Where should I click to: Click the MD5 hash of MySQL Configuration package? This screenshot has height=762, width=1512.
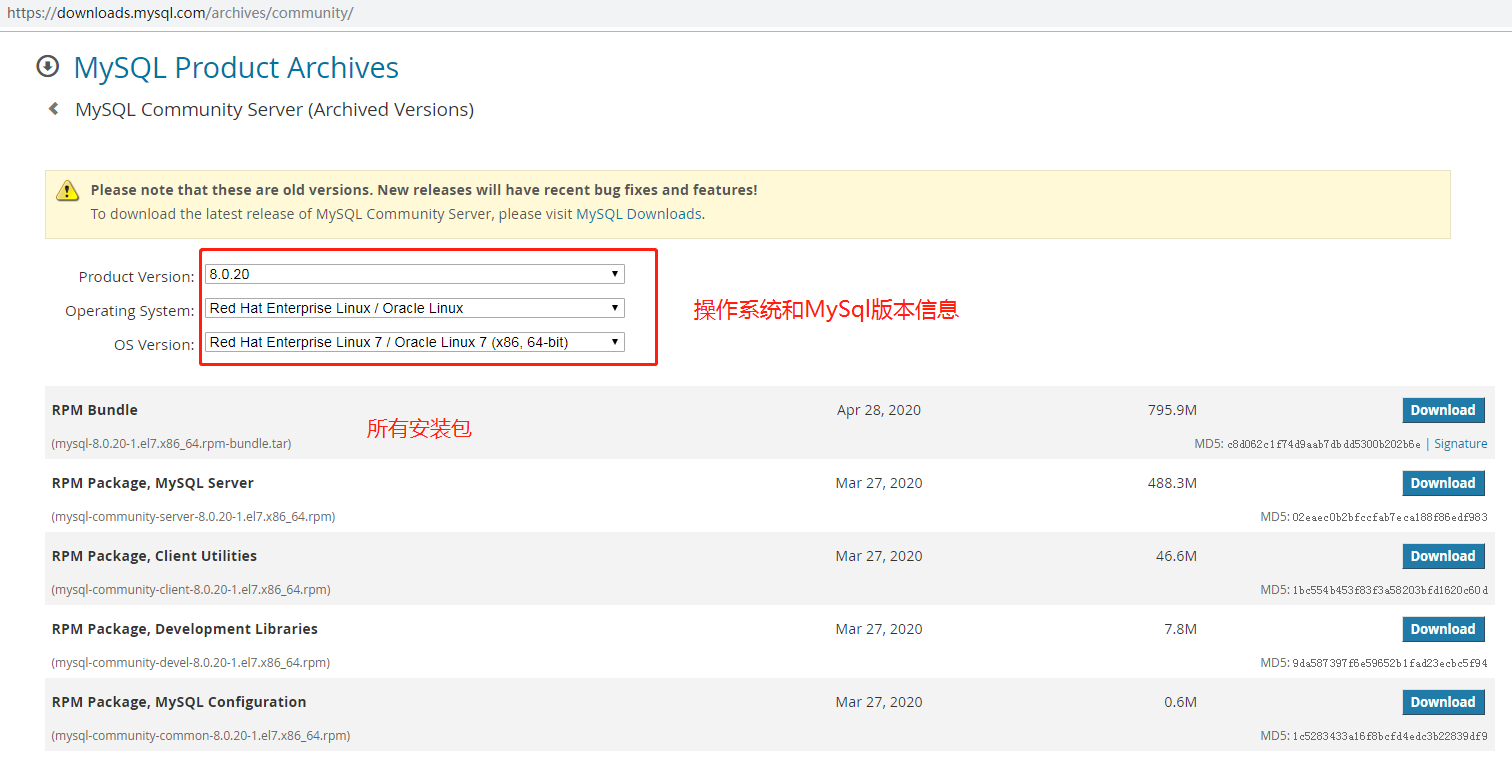coord(1390,737)
